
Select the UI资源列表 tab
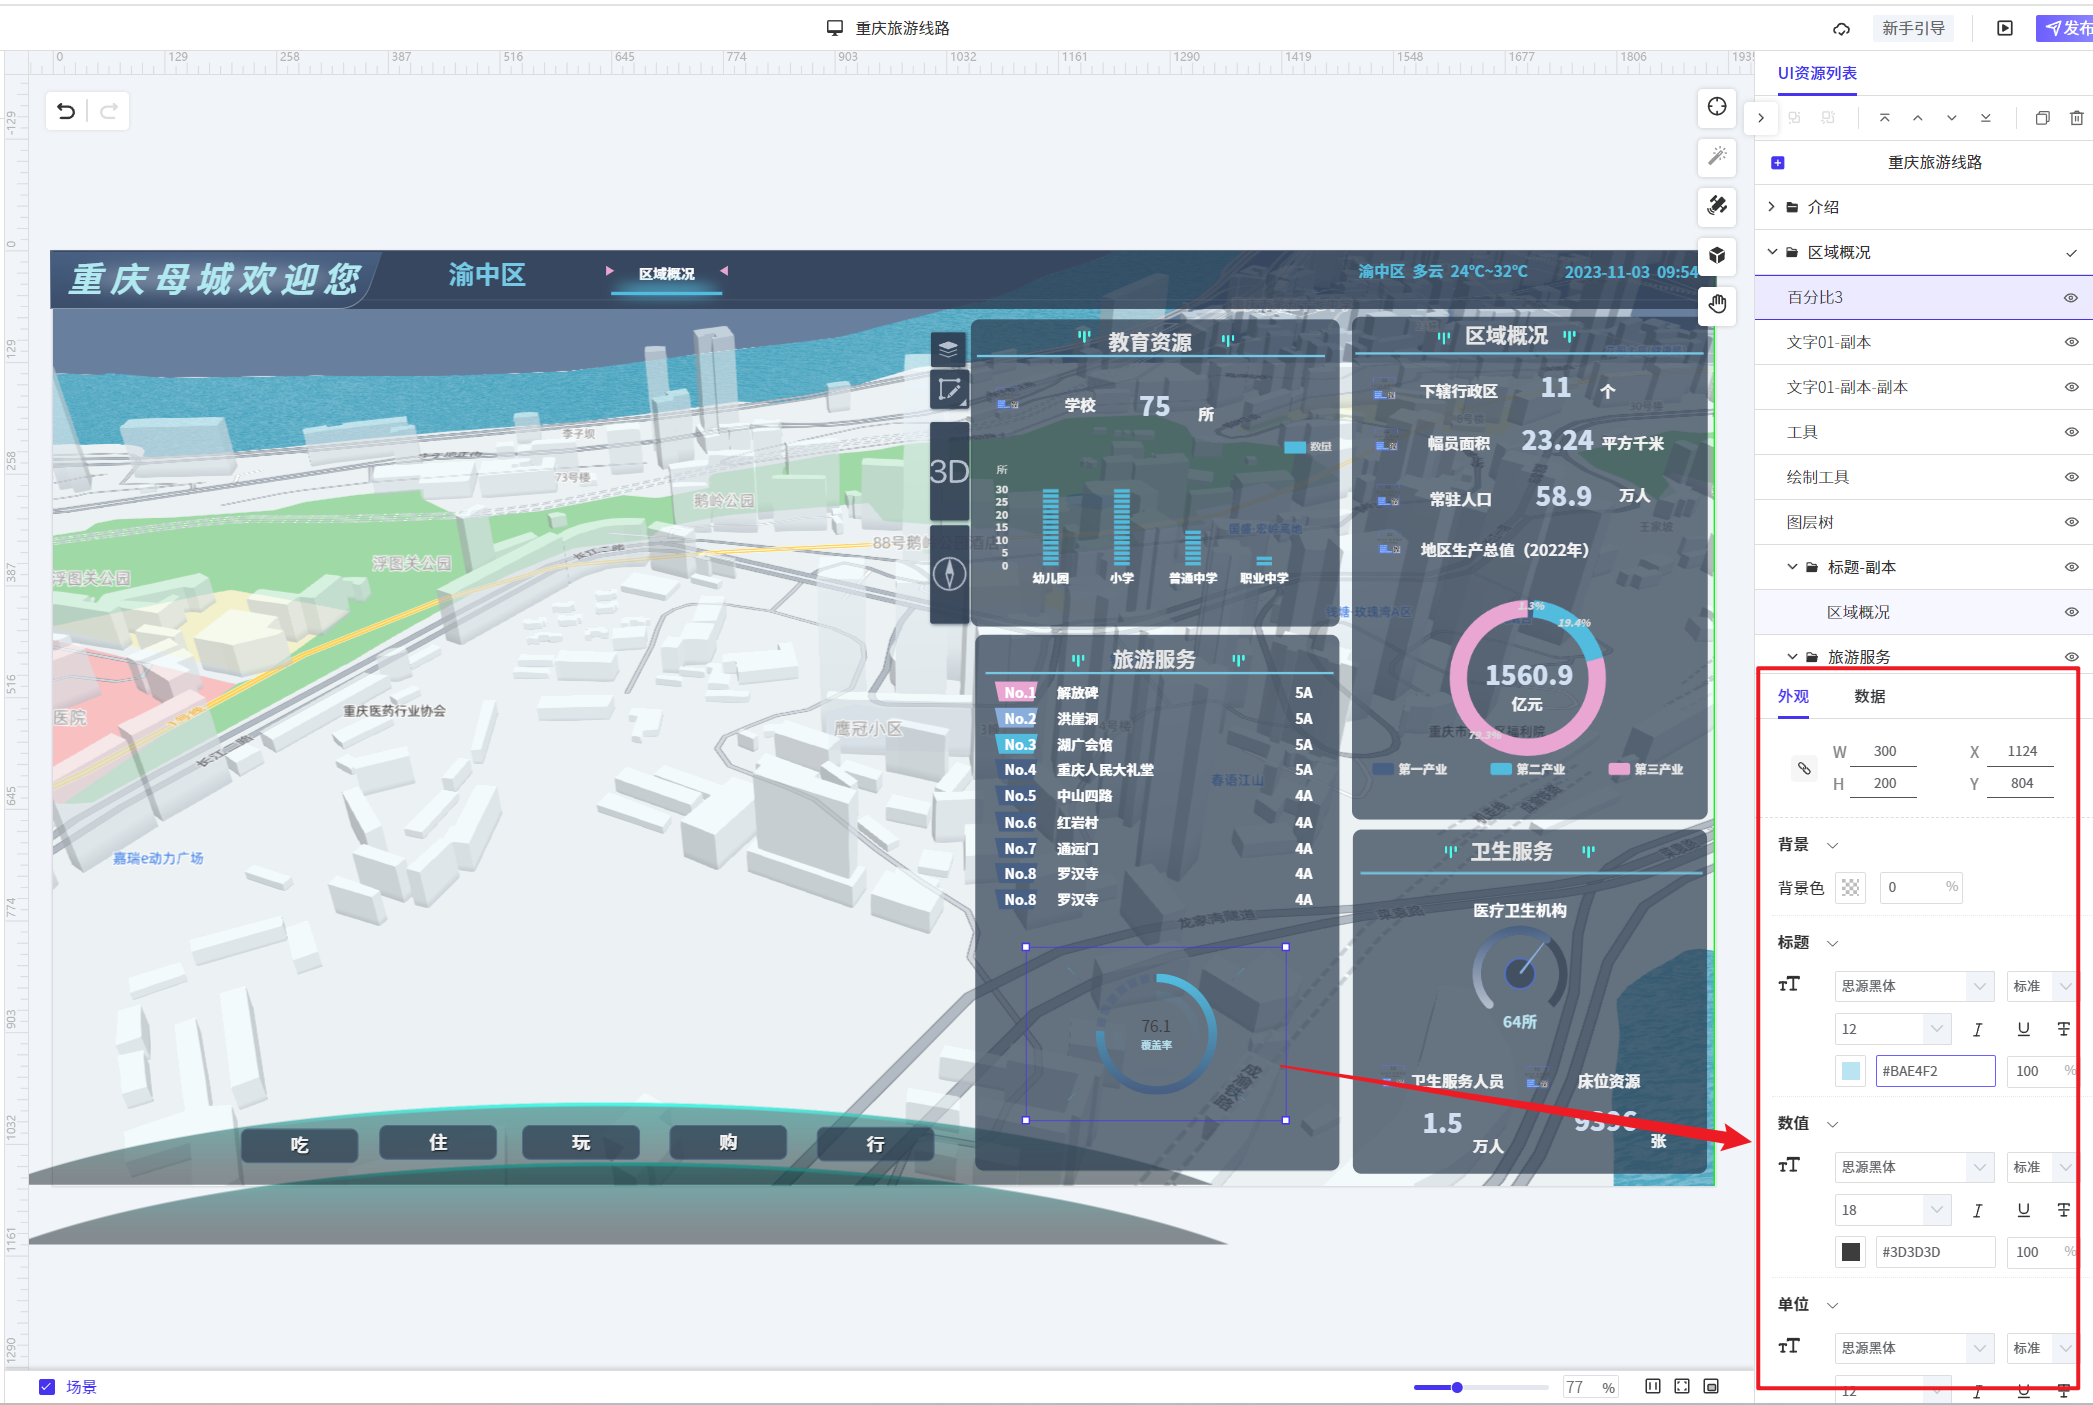pyautogui.click(x=1817, y=73)
